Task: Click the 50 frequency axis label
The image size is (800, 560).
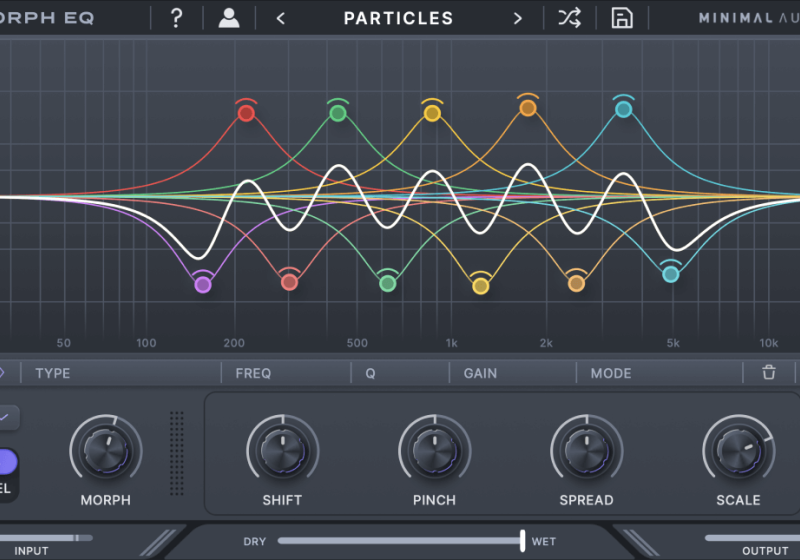Action: (64, 343)
